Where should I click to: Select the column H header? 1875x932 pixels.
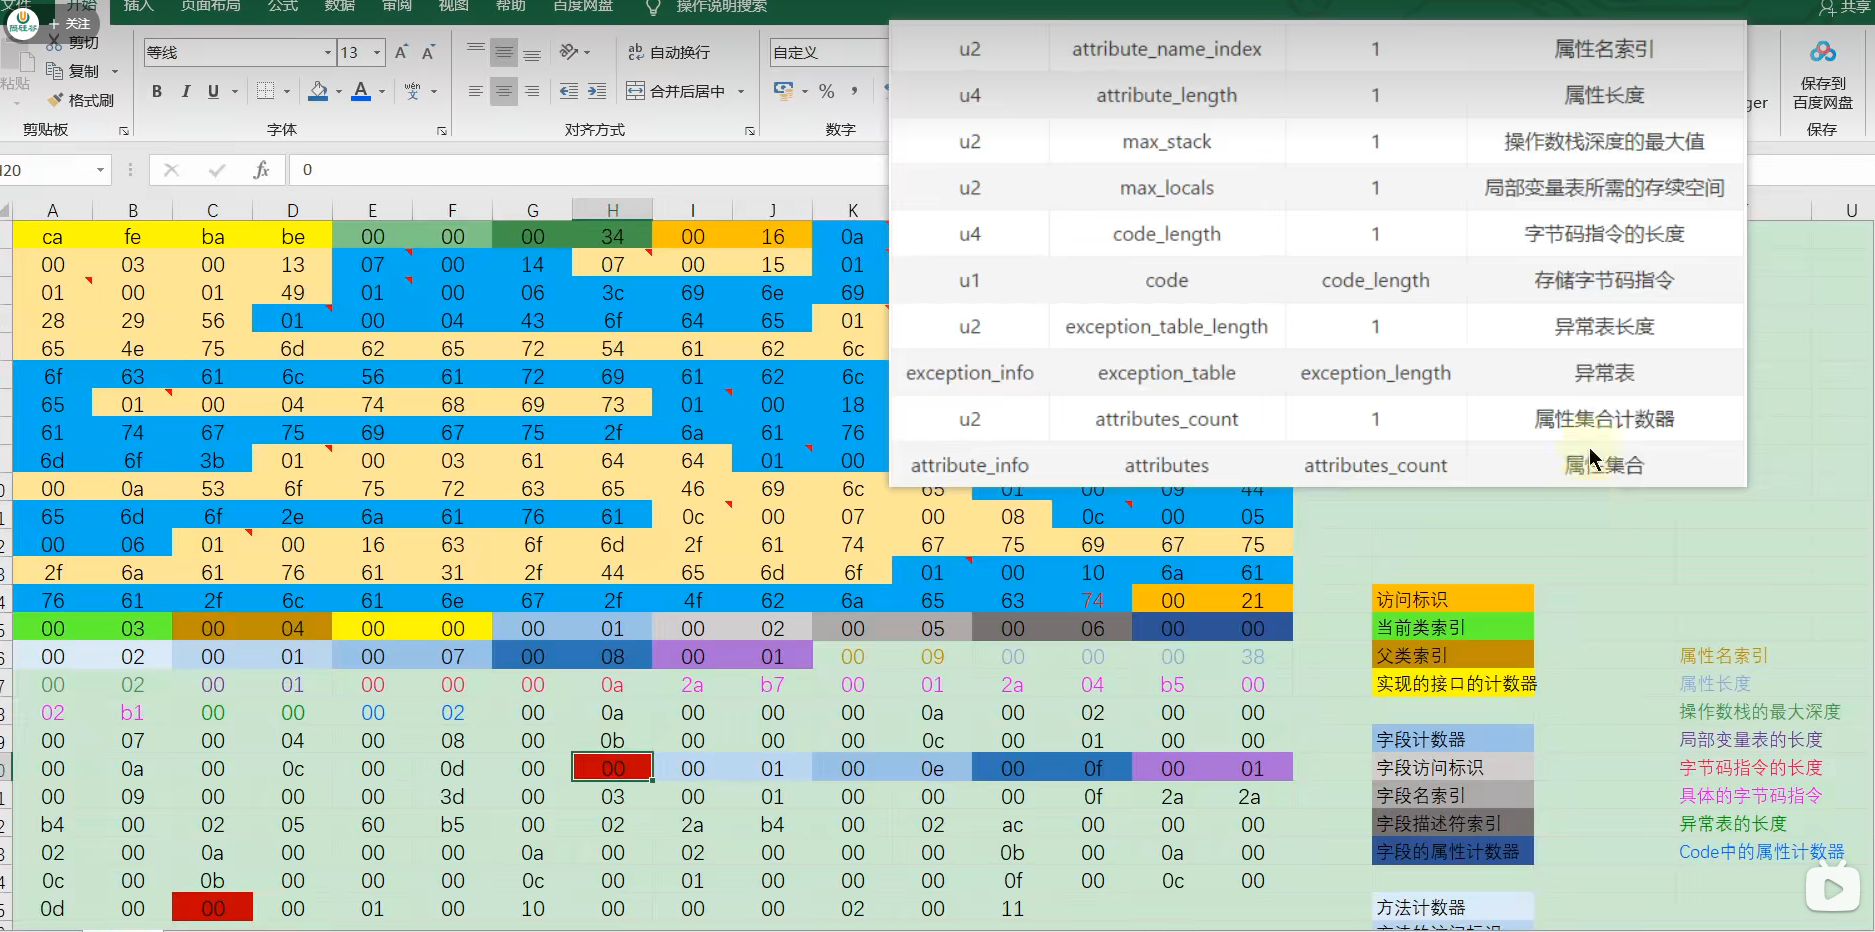pyautogui.click(x=612, y=210)
